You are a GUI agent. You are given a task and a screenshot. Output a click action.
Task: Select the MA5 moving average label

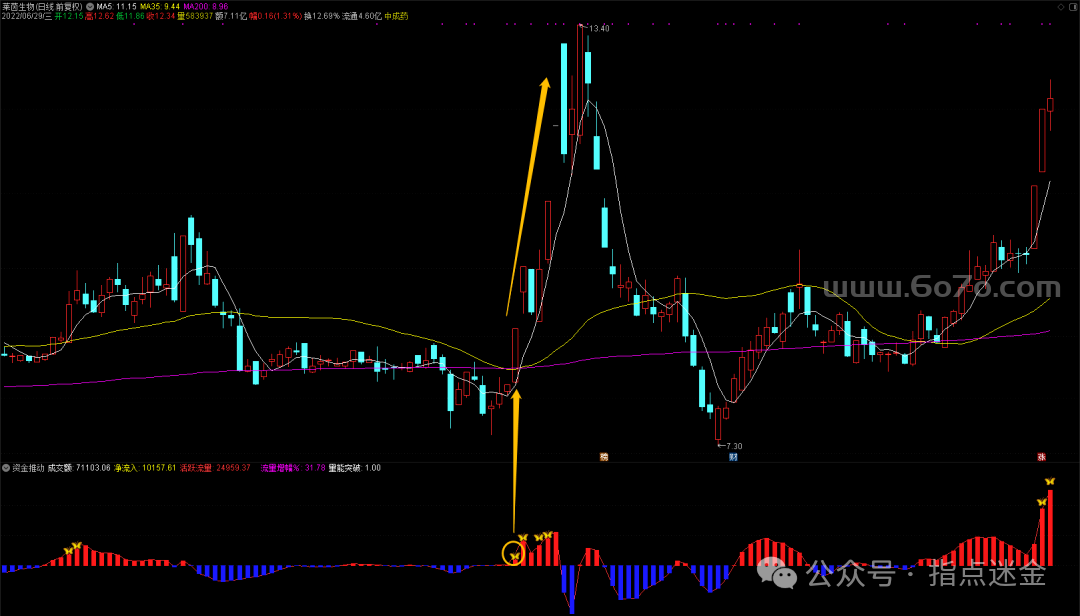tap(116, 6)
